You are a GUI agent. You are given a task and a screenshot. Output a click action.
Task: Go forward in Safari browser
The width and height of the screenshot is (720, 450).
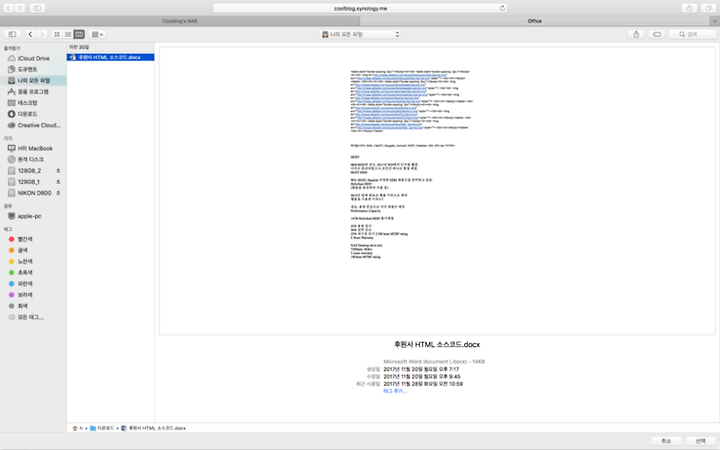20,8
